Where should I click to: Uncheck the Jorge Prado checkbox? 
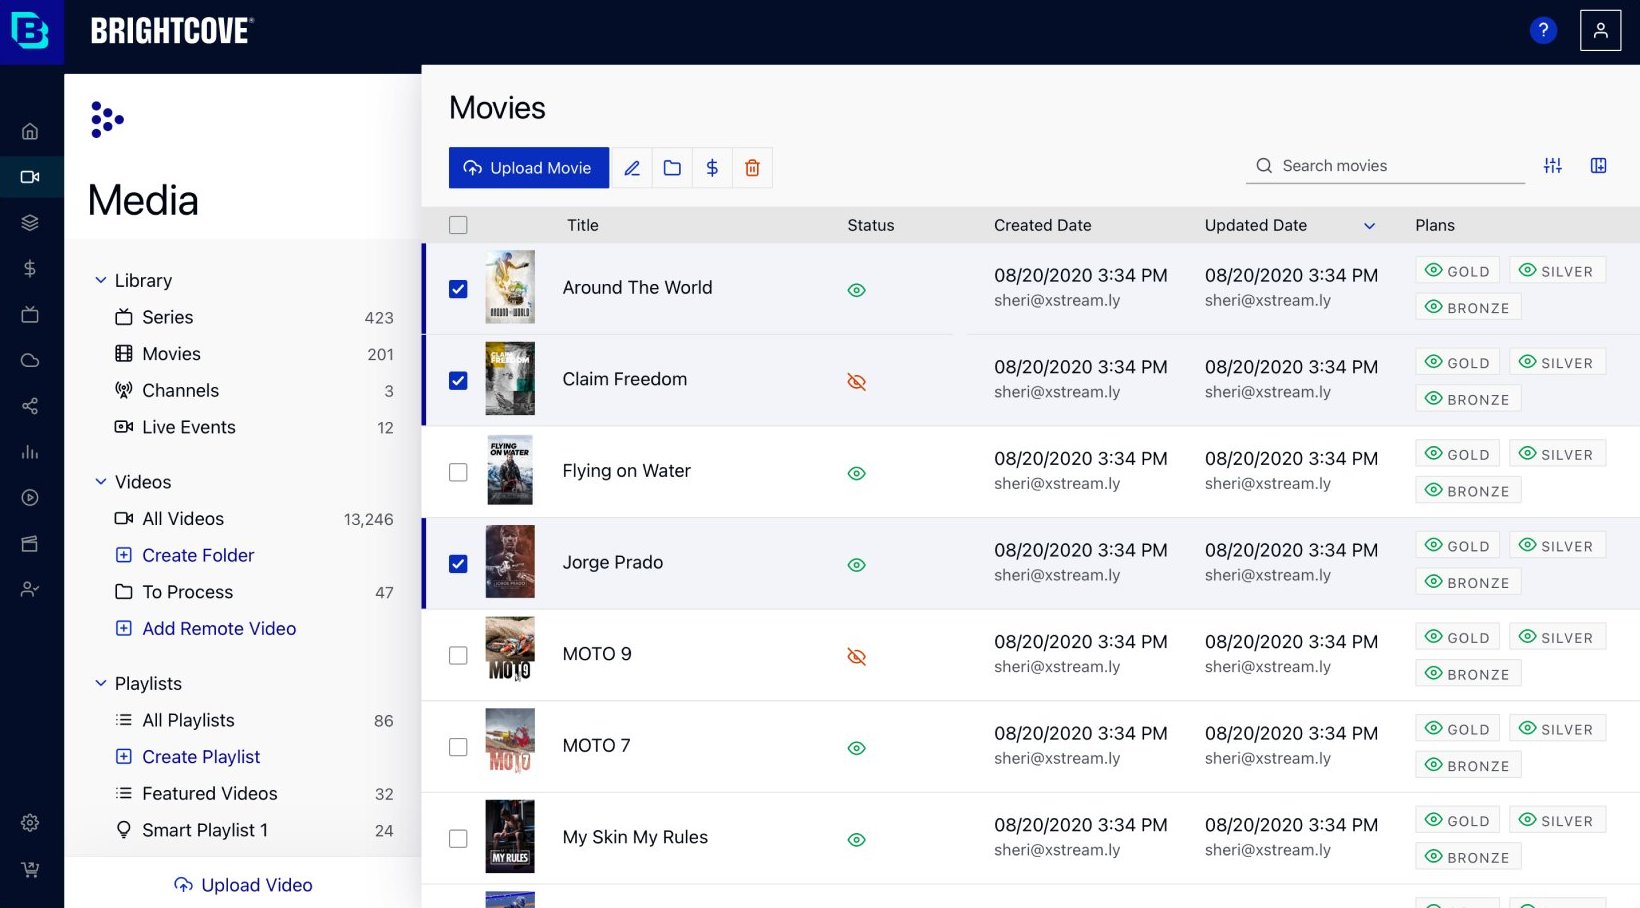click(x=458, y=564)
